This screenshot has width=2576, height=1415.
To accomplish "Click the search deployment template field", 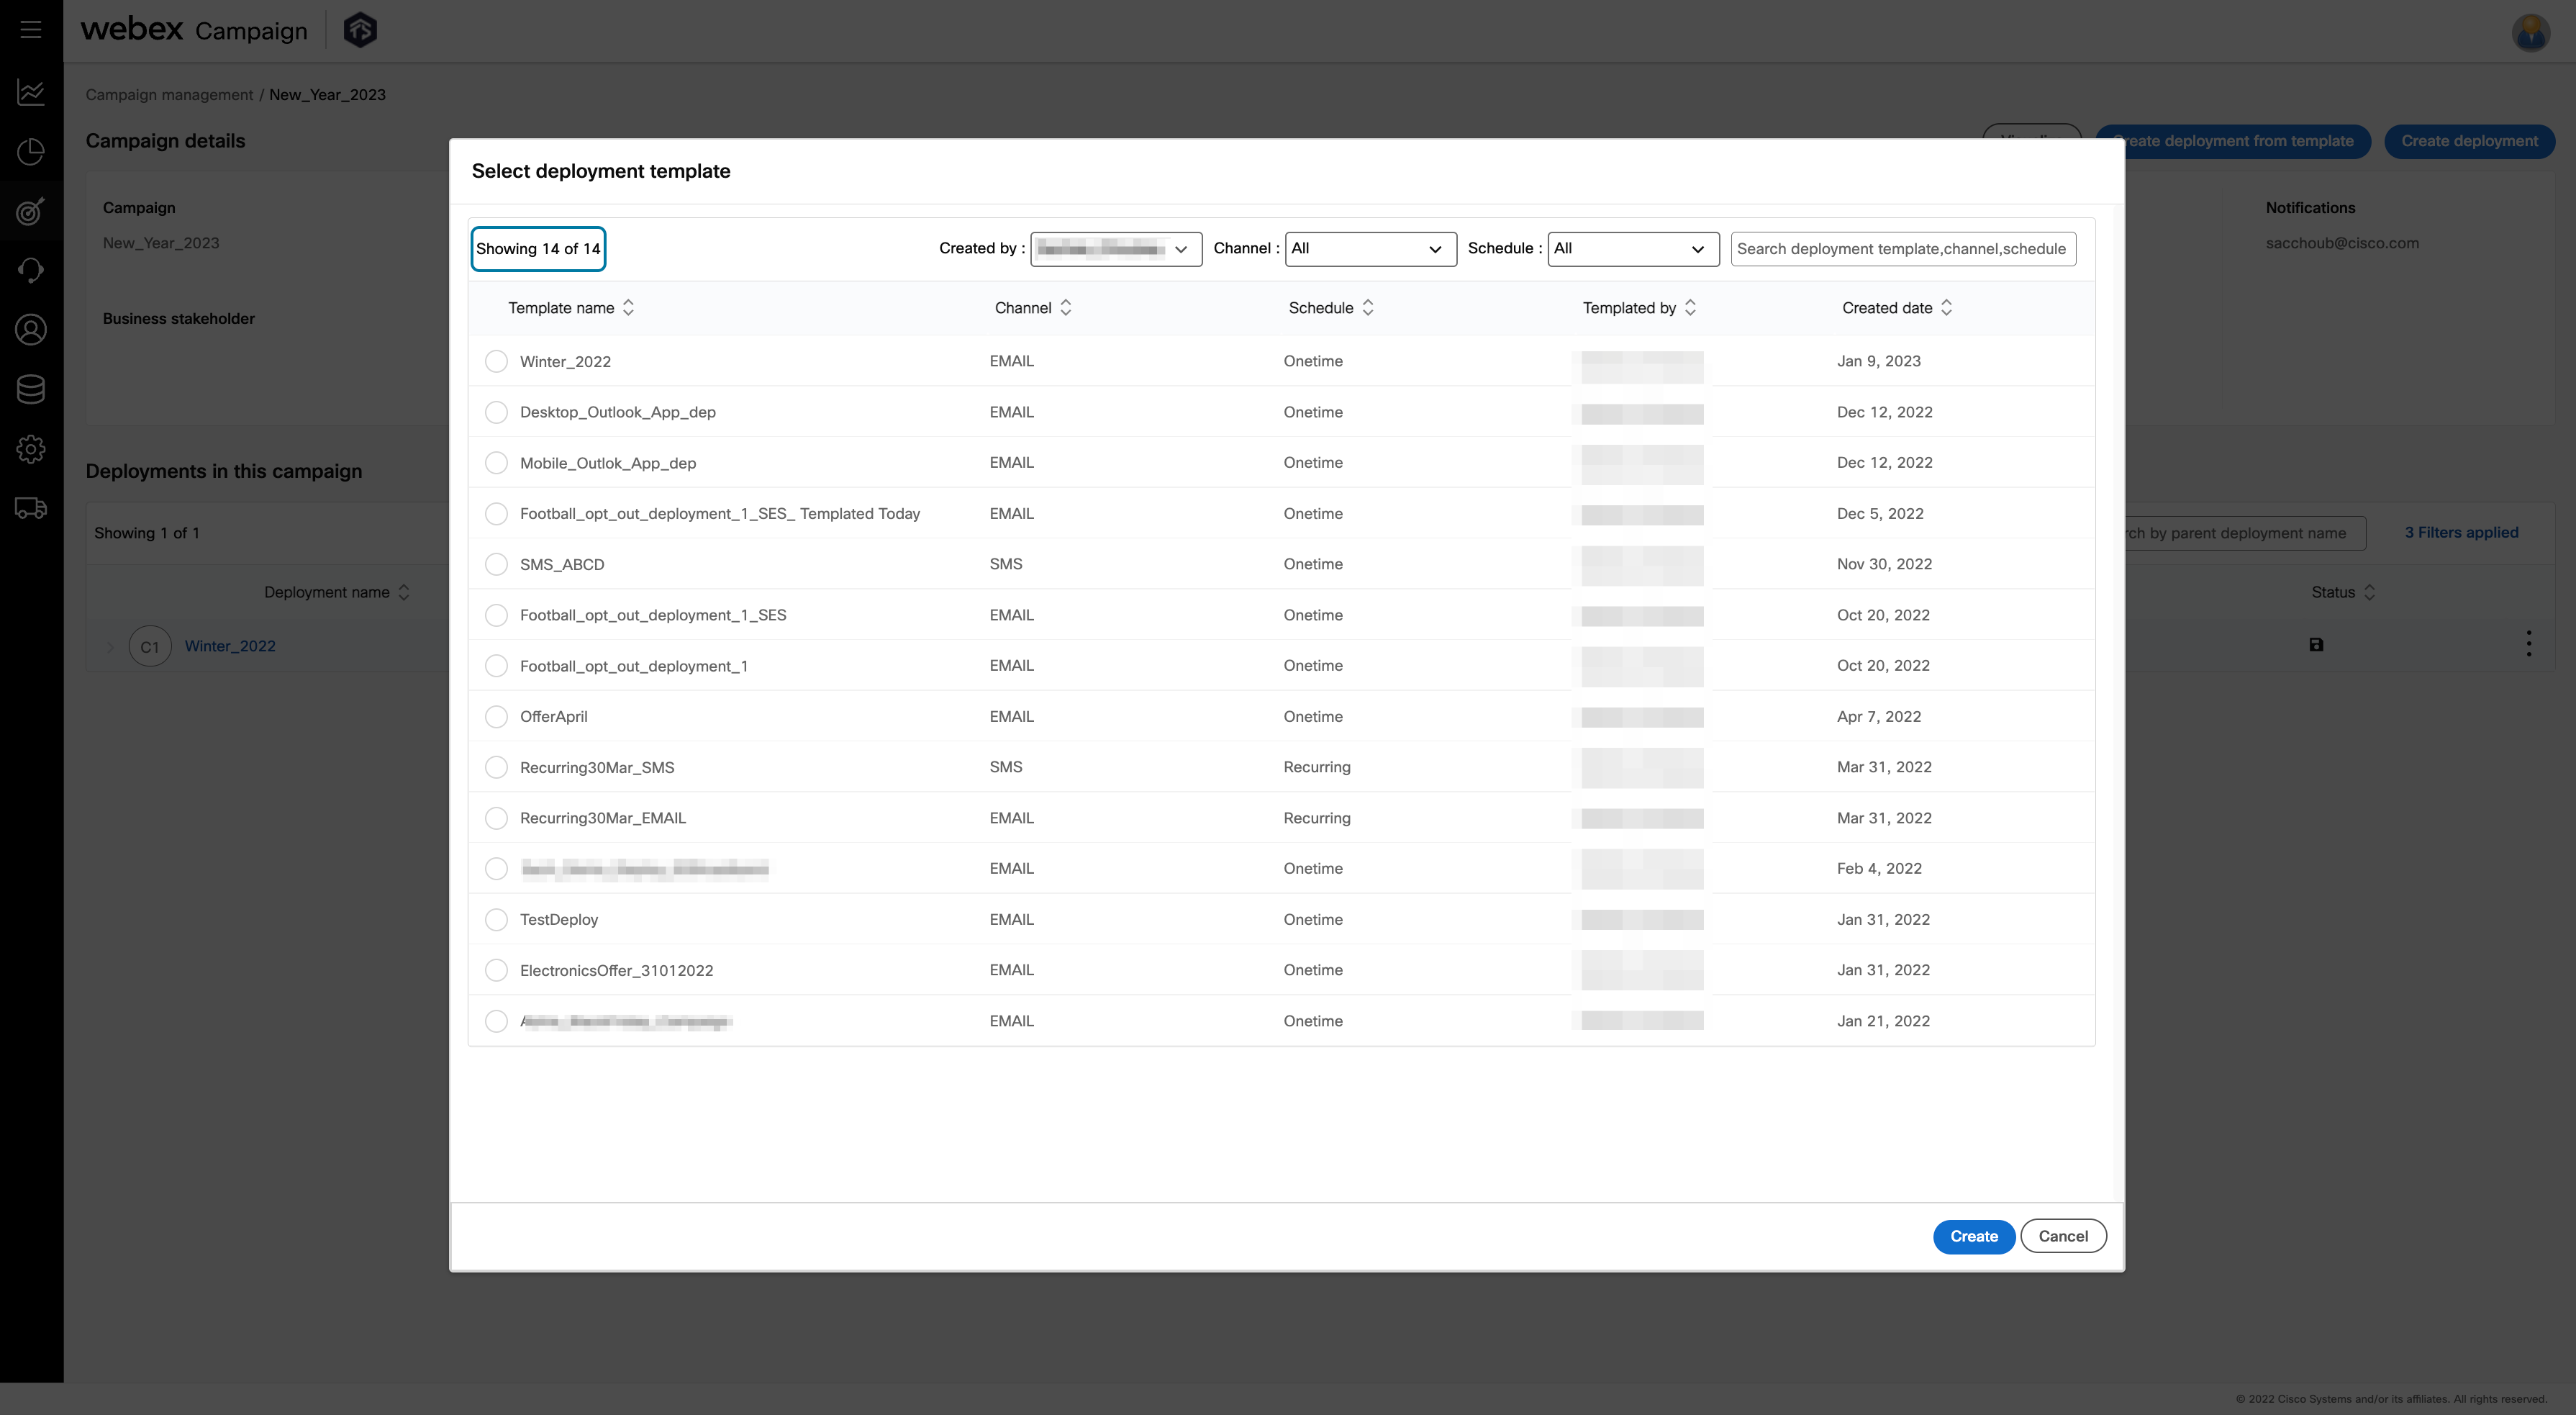I will click(1903, 249).
